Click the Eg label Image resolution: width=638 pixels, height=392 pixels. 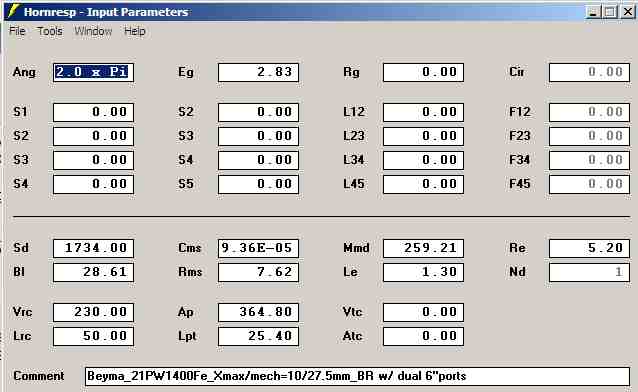tap(186, 72)
